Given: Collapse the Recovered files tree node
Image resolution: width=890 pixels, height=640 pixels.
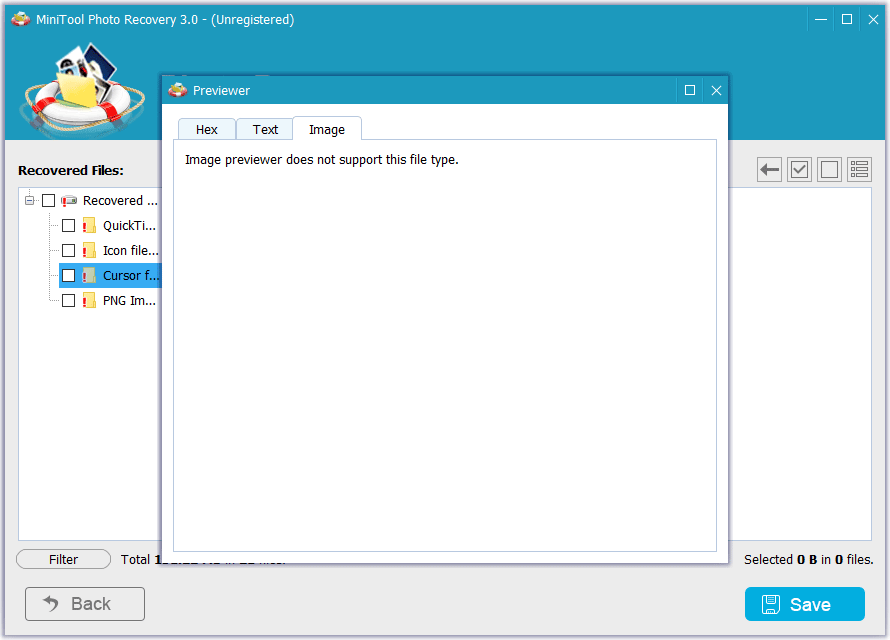Looking at the screenshot, I should point(30,201).
